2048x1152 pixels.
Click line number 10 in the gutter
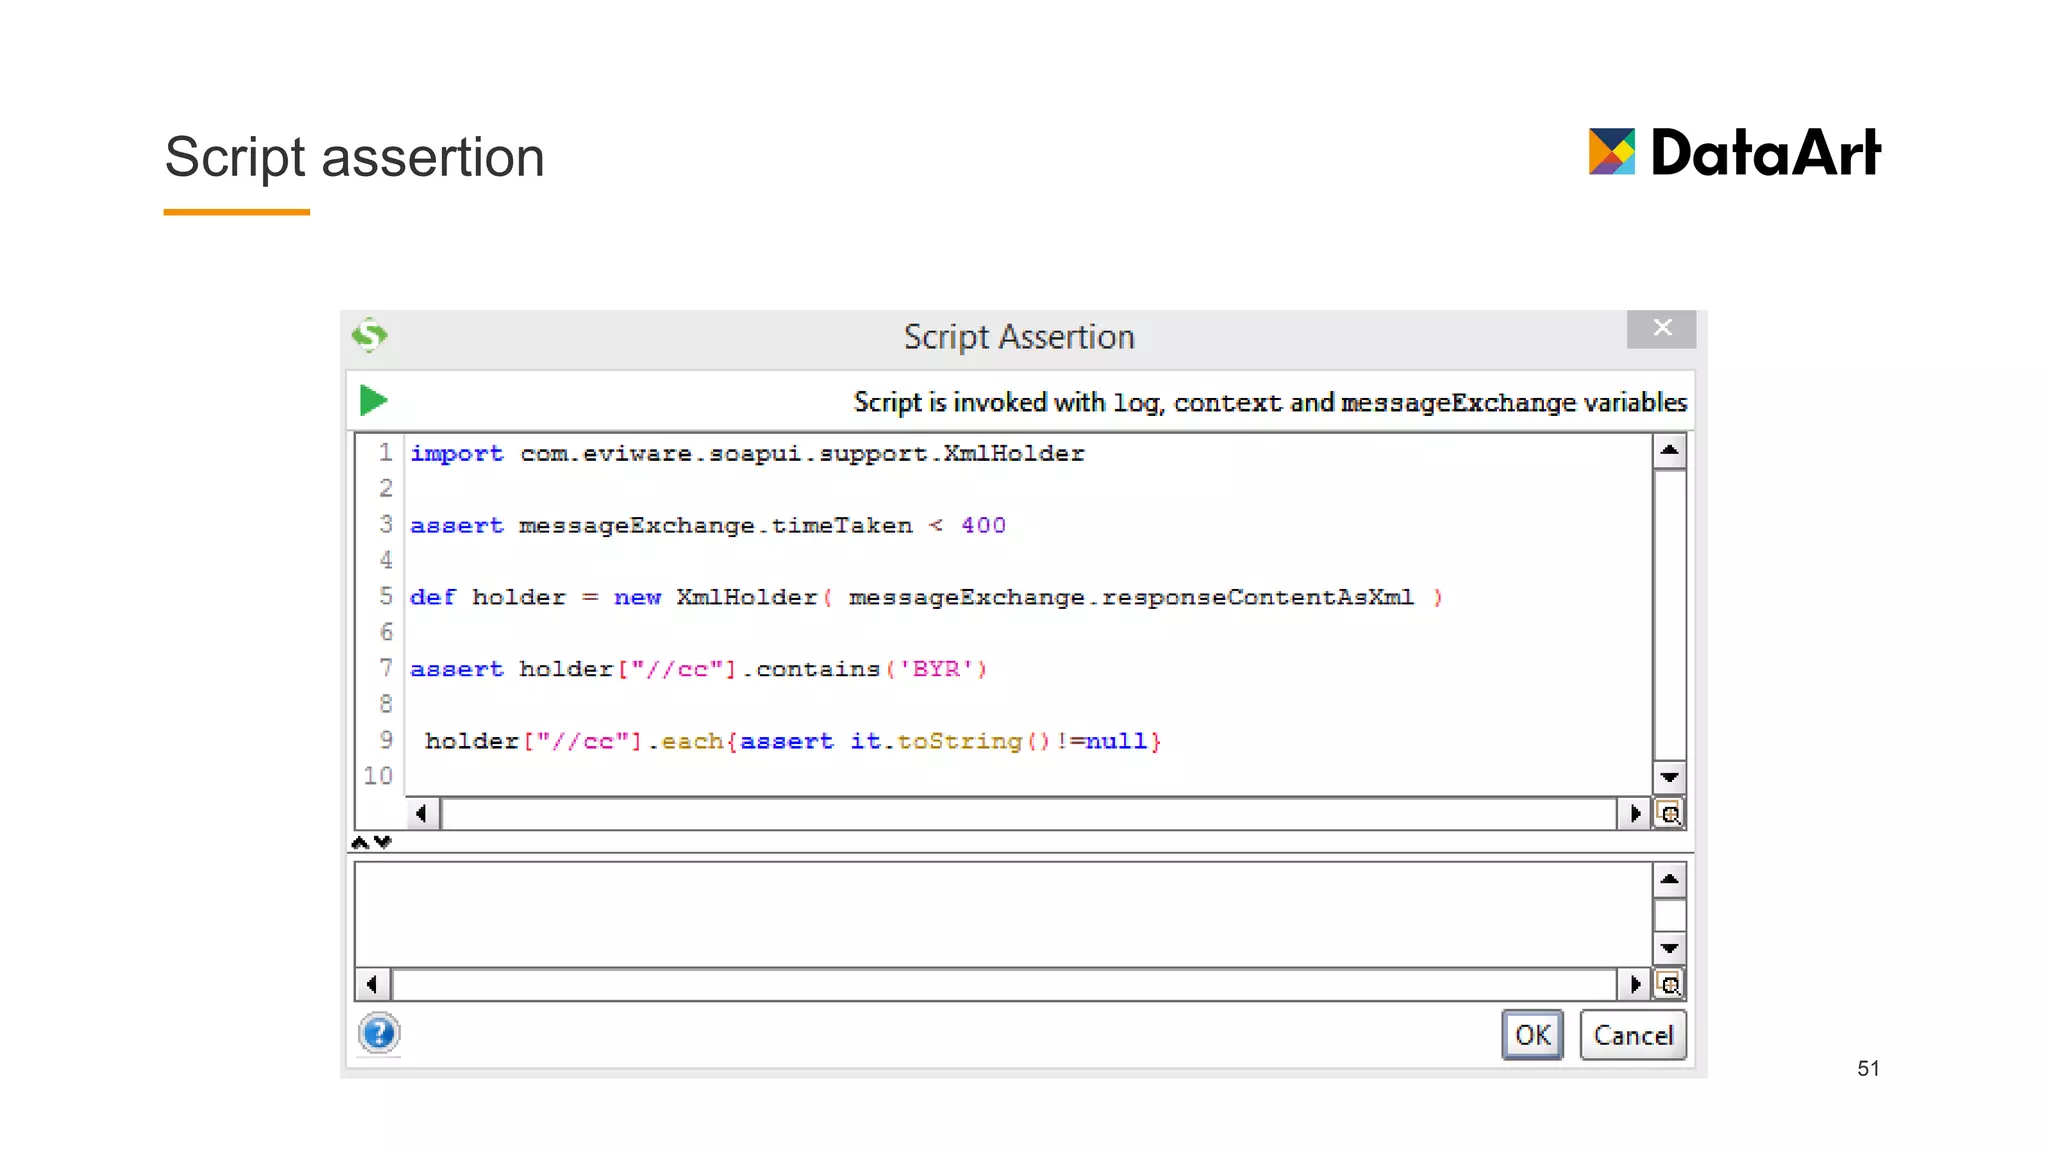[378, 776]
